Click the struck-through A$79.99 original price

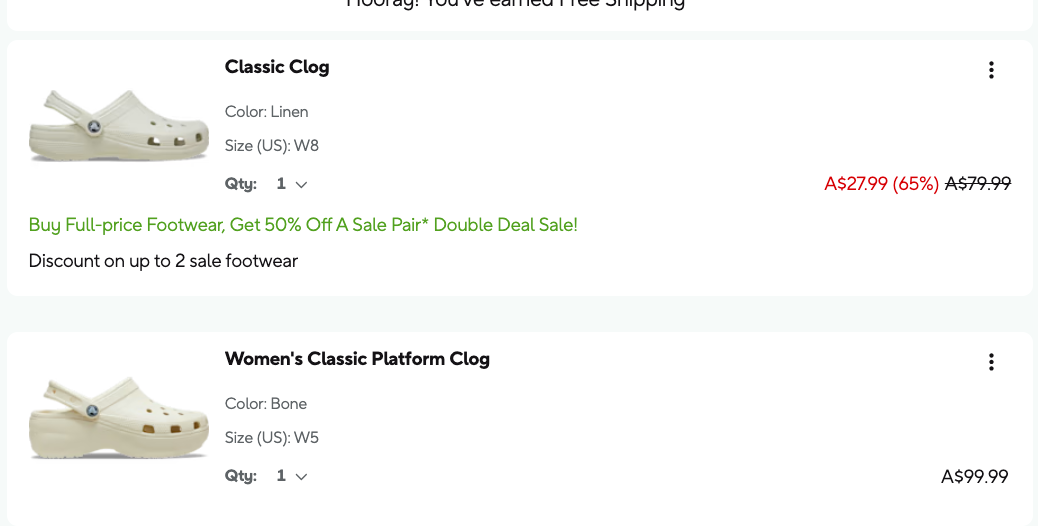point(978,184)
